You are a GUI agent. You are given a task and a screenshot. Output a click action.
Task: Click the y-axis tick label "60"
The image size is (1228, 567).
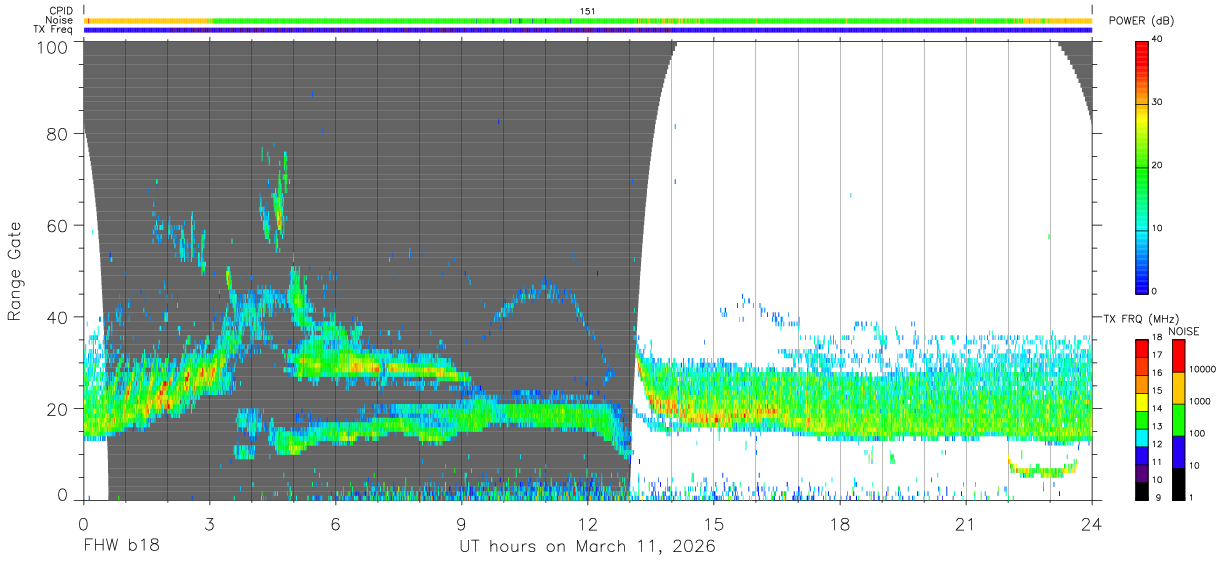tap(58, 226)
